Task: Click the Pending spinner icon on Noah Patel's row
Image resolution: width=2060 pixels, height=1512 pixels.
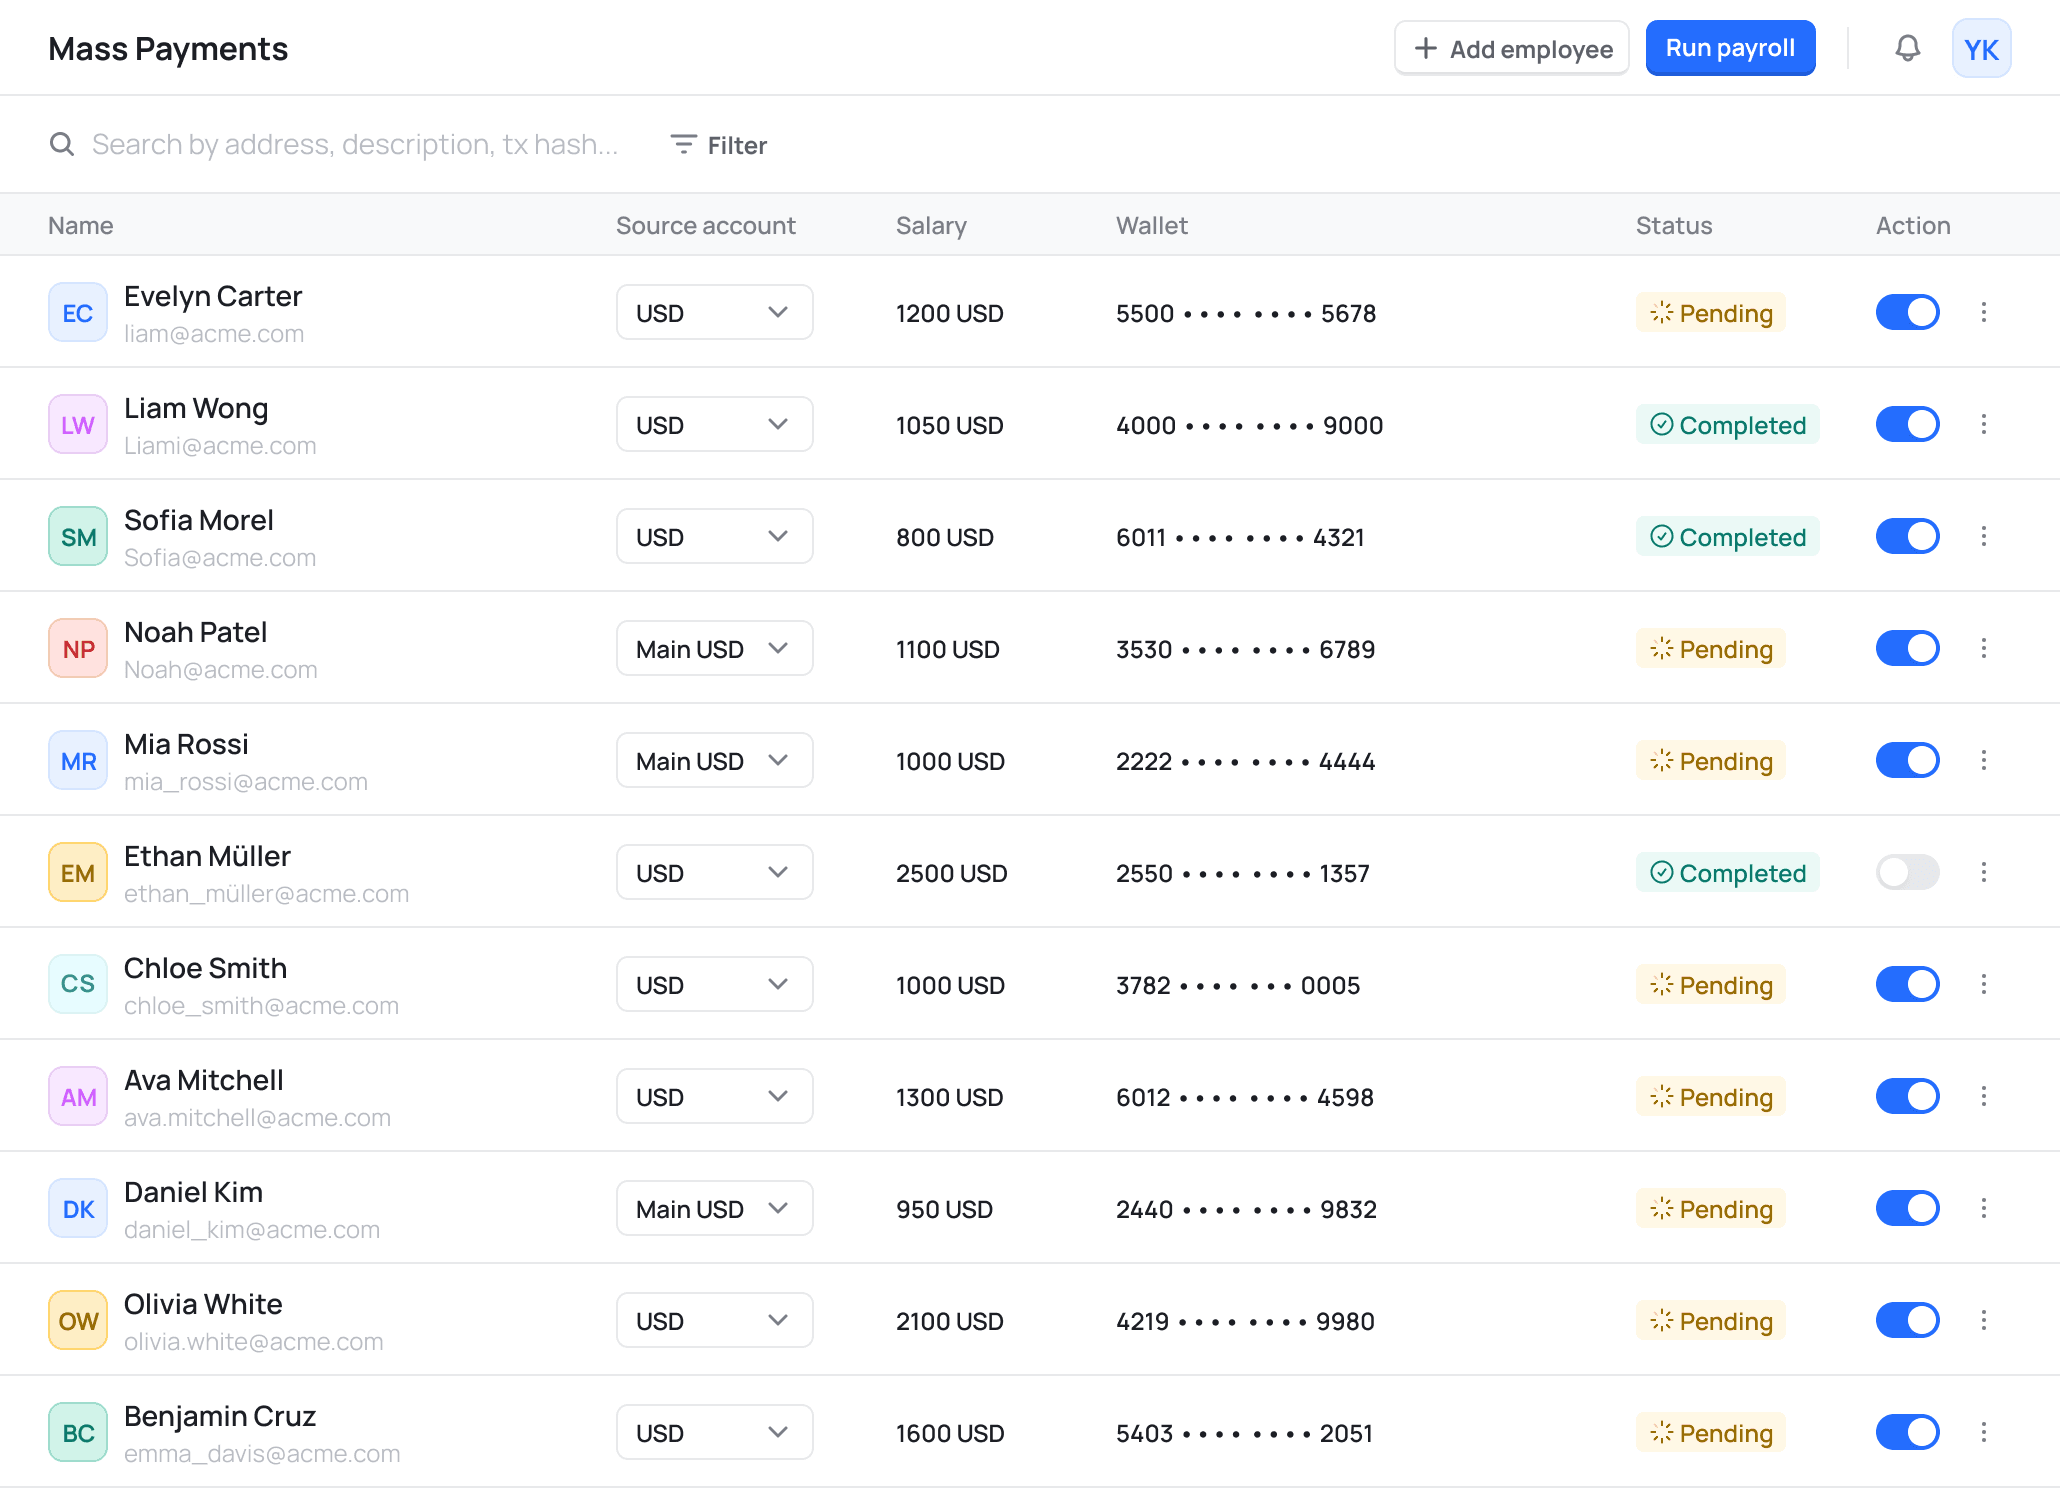Action: tap(1661, 648)
